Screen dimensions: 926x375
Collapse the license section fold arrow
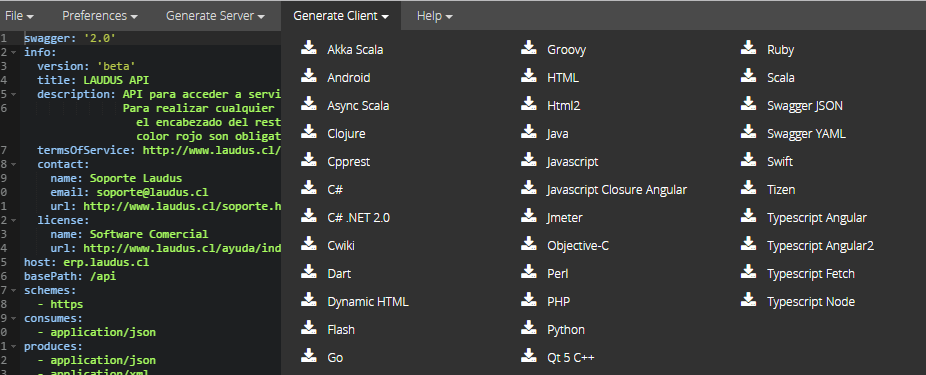[x=14, y=220]
